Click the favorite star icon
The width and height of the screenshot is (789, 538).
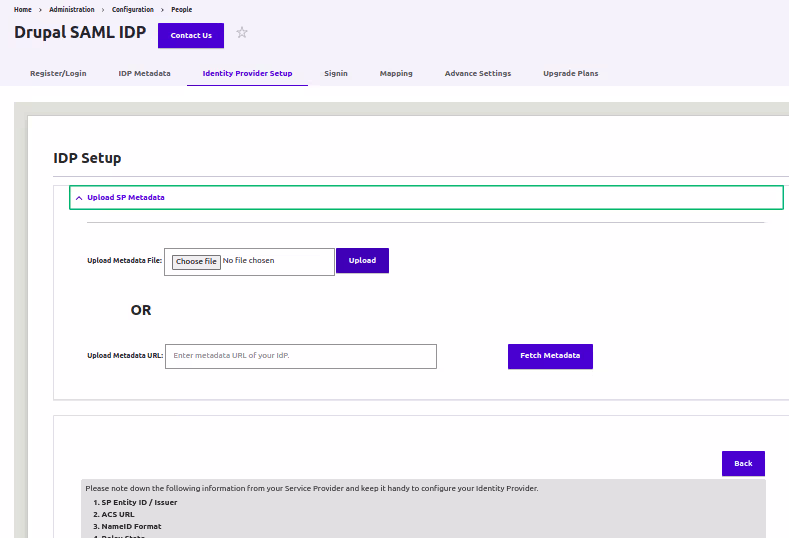(242, 33)
